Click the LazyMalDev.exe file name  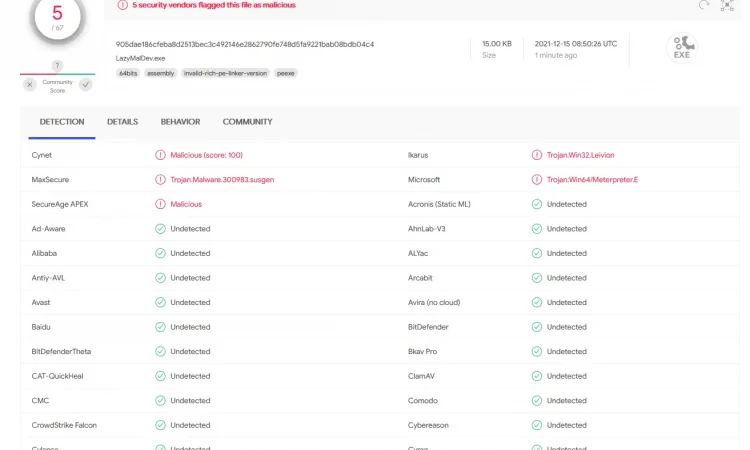140,58
